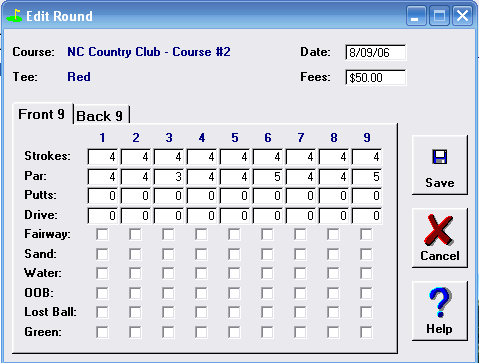
Task: Check Sand box for hole 6
Action: [x=267, y=254]
